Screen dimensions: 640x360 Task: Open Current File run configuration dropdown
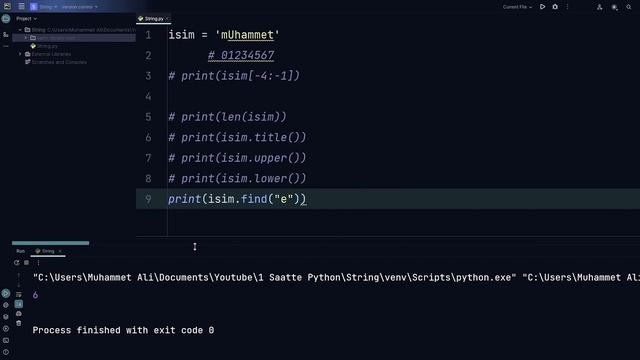click(x=517, y=7)
